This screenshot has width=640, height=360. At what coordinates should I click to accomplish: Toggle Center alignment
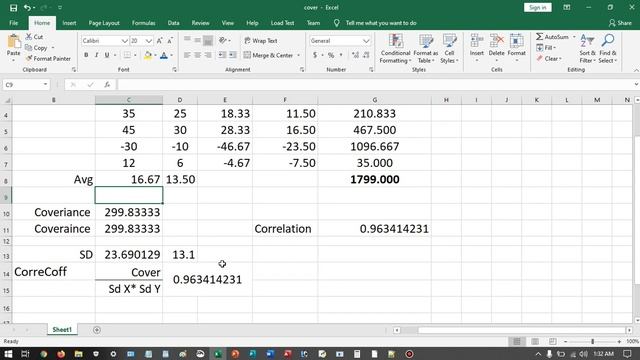click(198, 55)
